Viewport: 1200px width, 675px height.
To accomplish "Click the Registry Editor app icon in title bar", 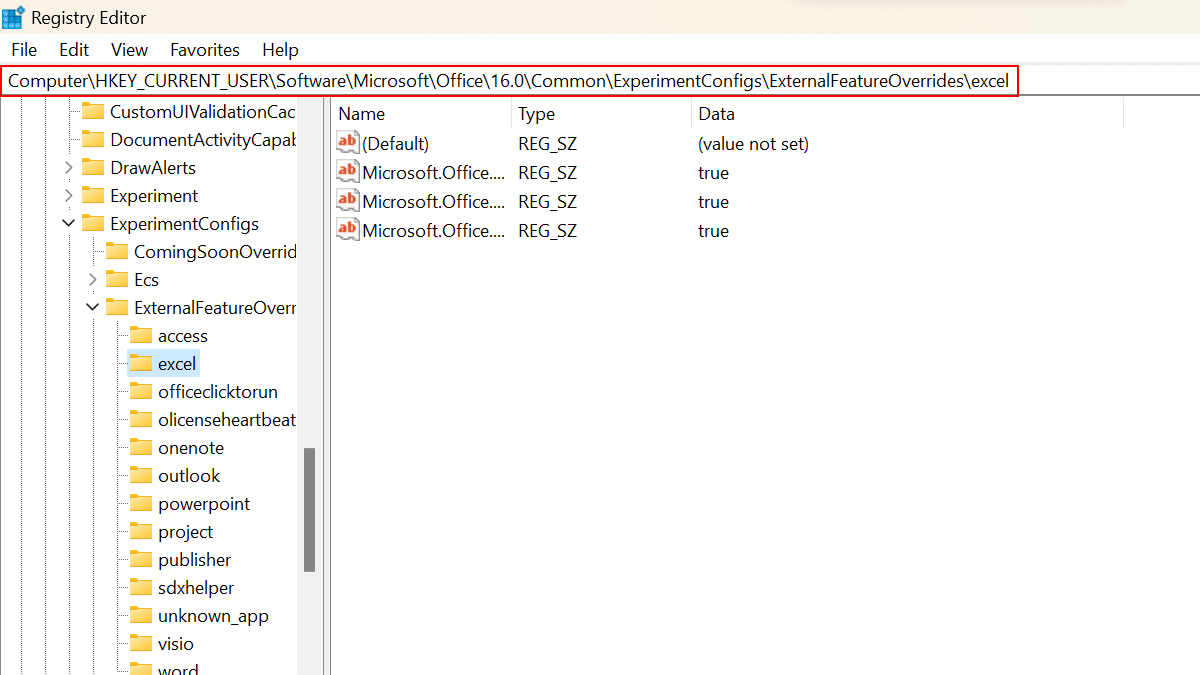I will point(14,18).
